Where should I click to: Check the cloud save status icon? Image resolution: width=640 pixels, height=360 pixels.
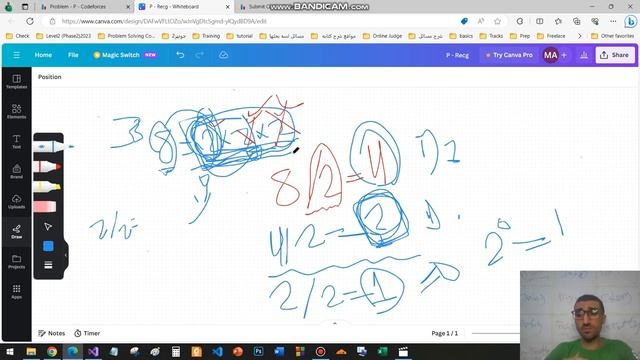tap(223, 55)
